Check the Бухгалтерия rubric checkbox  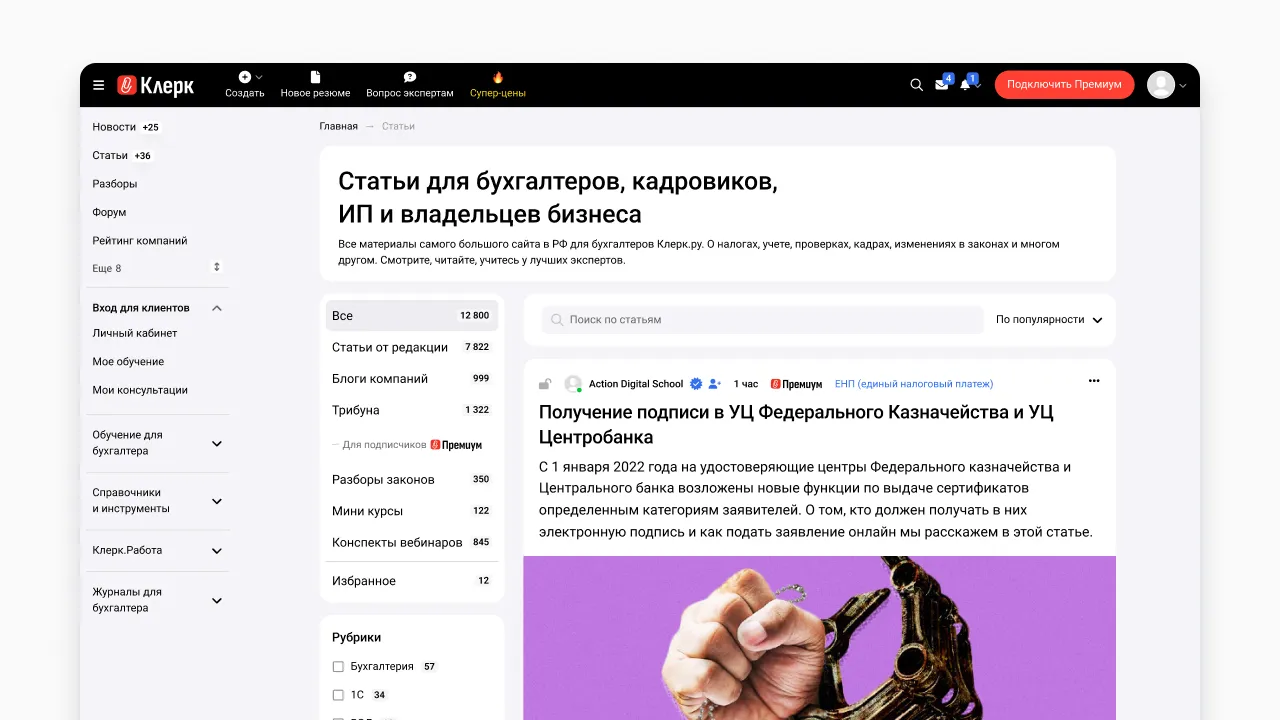338,667
